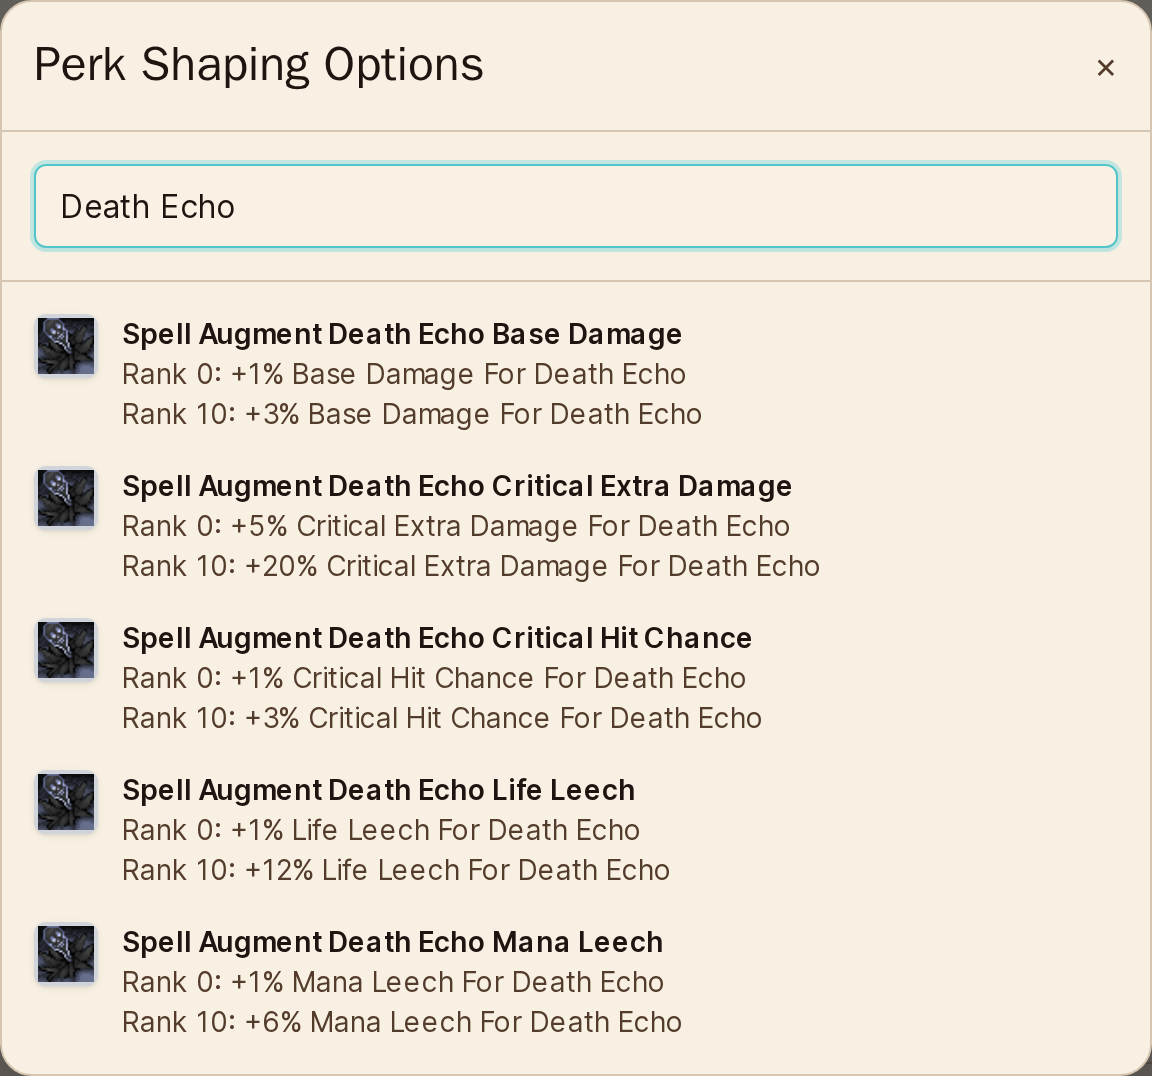Click Rank 10 +20% Critical Extra Damage line
The image size is (1152, 1076).
click(x=471, y=566)
